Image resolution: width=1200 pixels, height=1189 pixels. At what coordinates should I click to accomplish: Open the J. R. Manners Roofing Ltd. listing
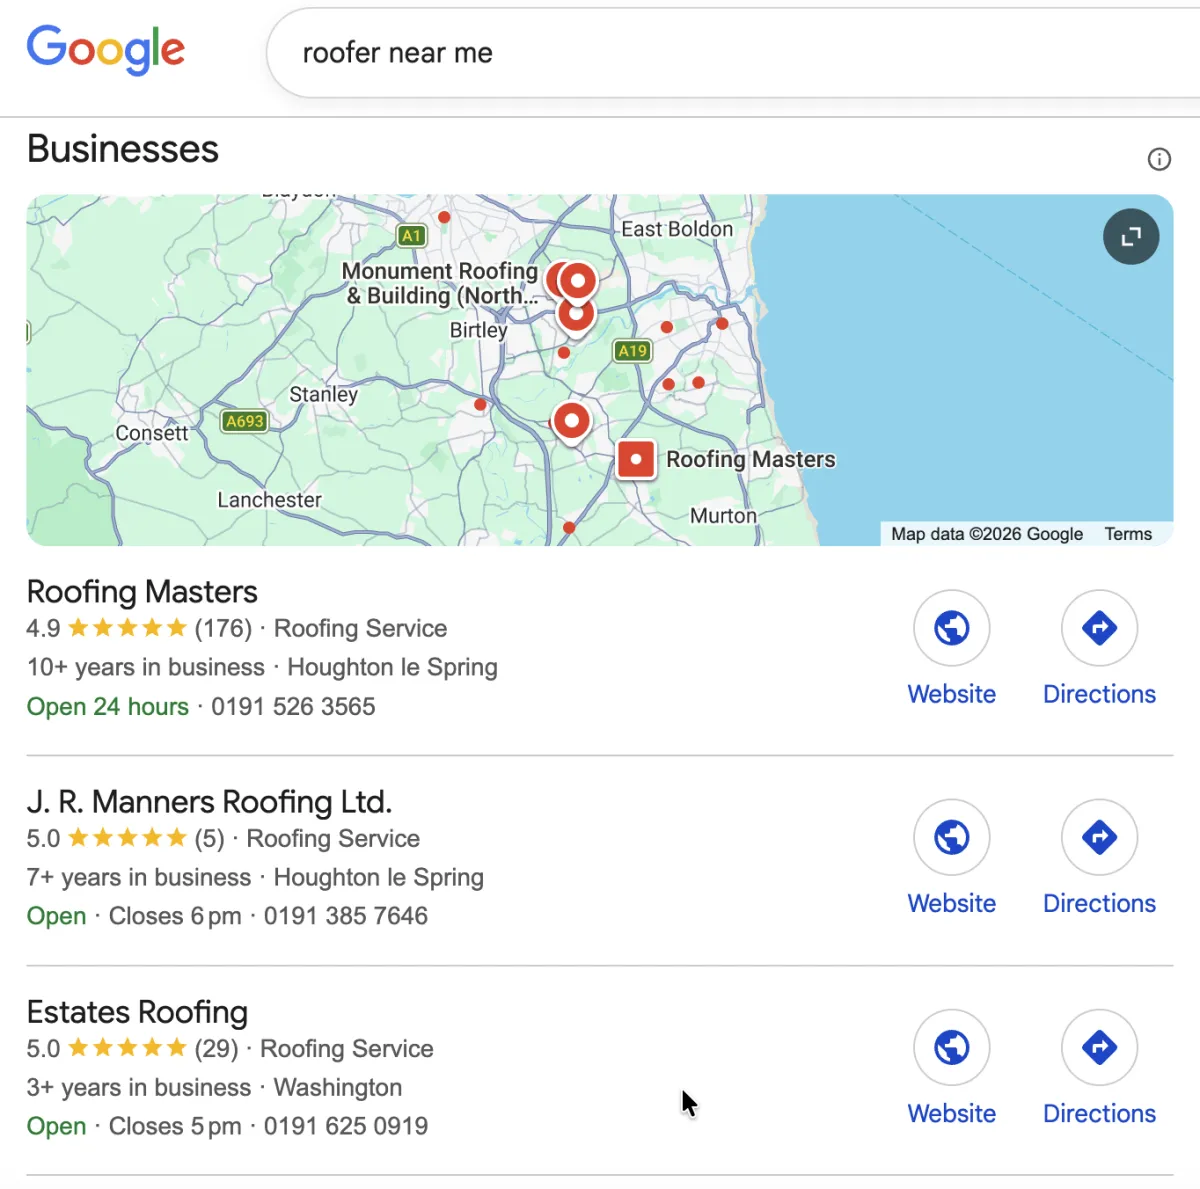coord(209,801)
